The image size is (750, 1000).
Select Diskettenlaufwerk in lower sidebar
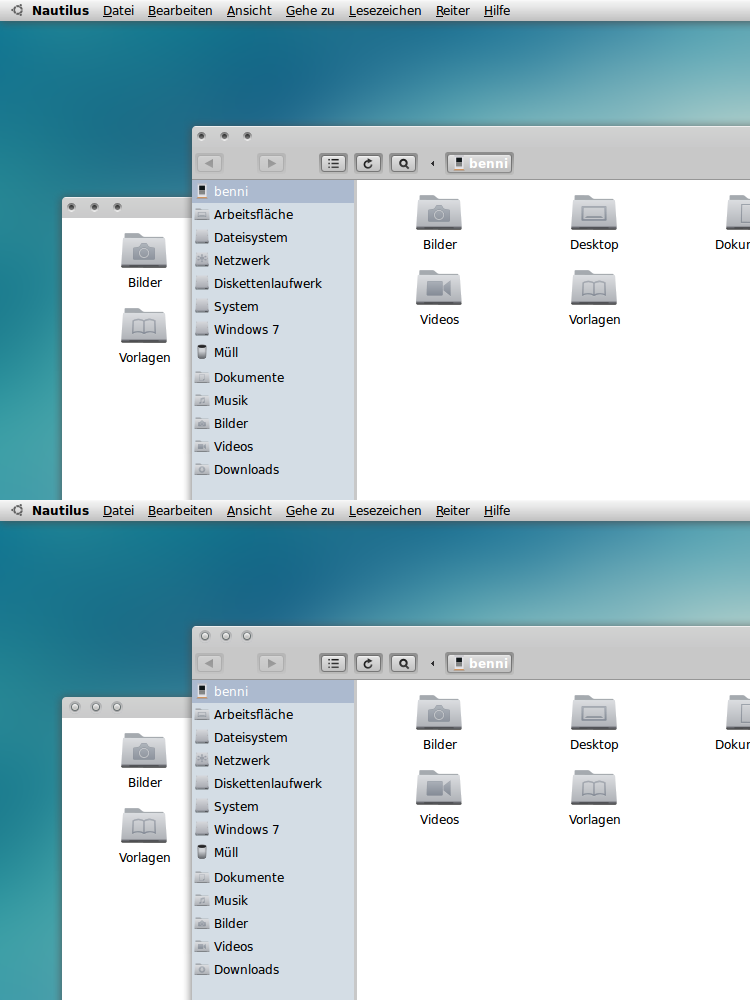click(273, 783)
